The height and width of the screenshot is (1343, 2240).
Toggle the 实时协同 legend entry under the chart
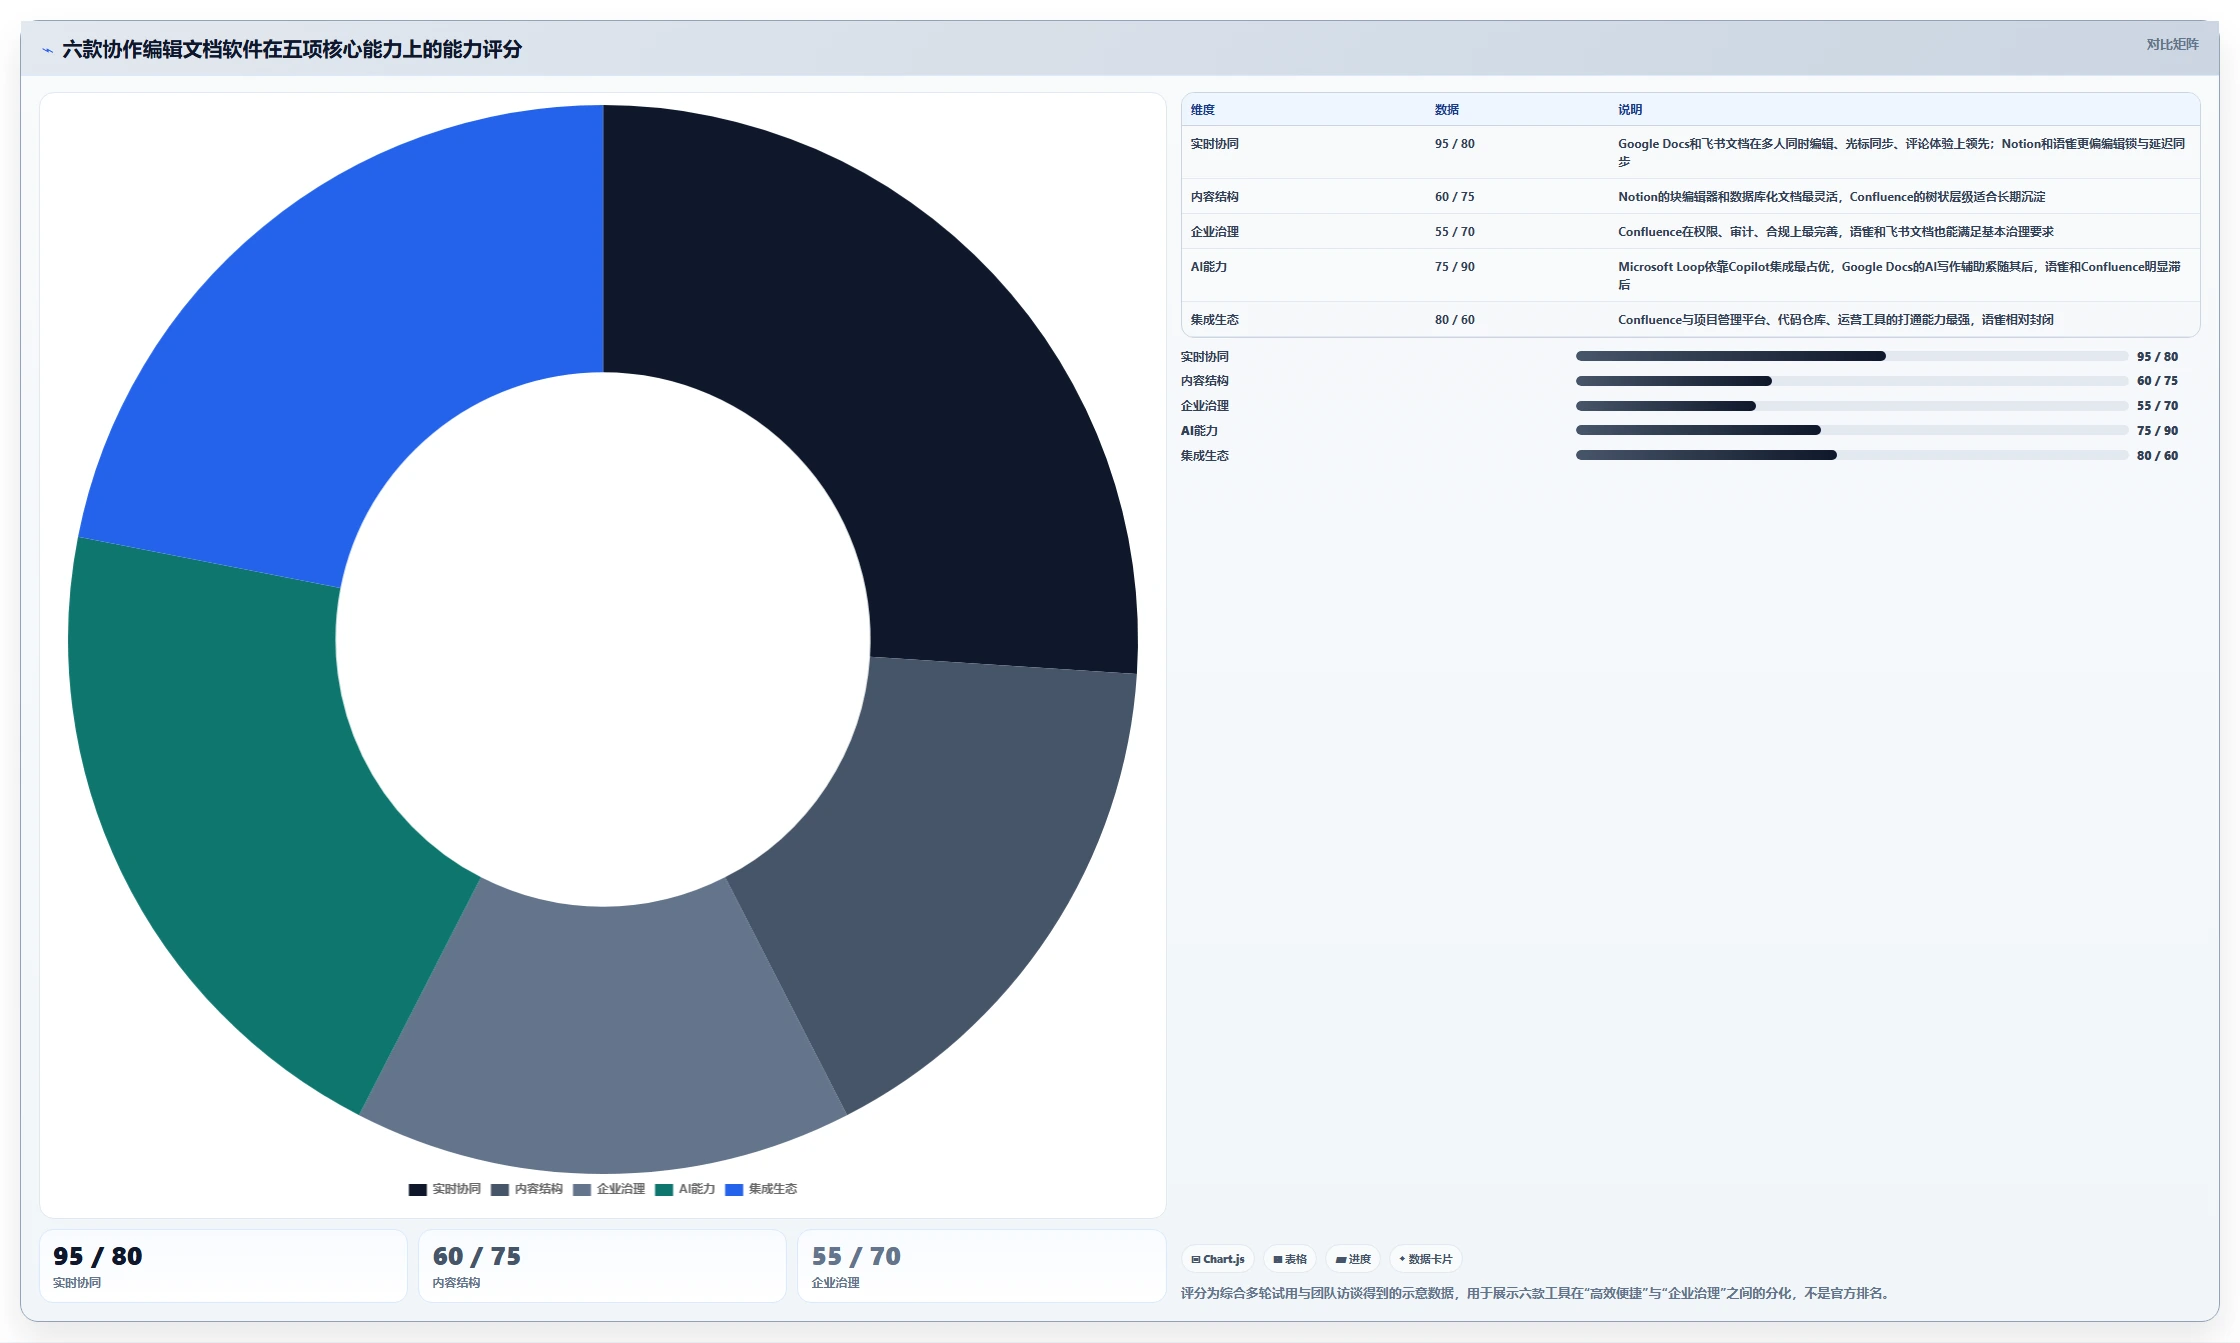click(x=445, y=1189)
